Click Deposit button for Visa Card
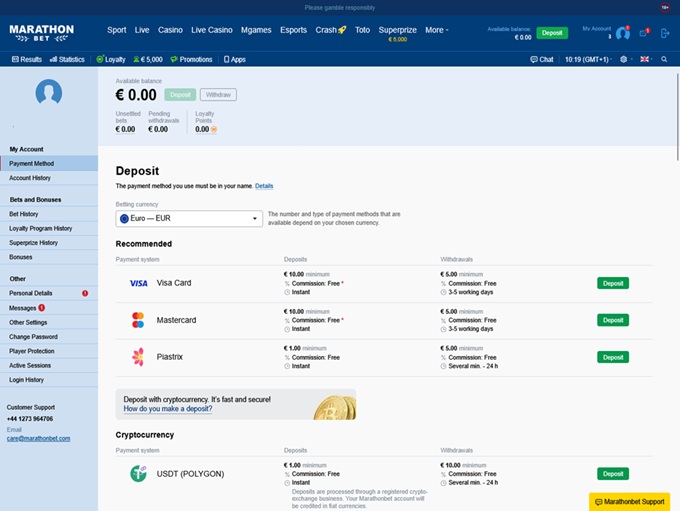This screenshot has width=680, height=511. tap(612, 283)
